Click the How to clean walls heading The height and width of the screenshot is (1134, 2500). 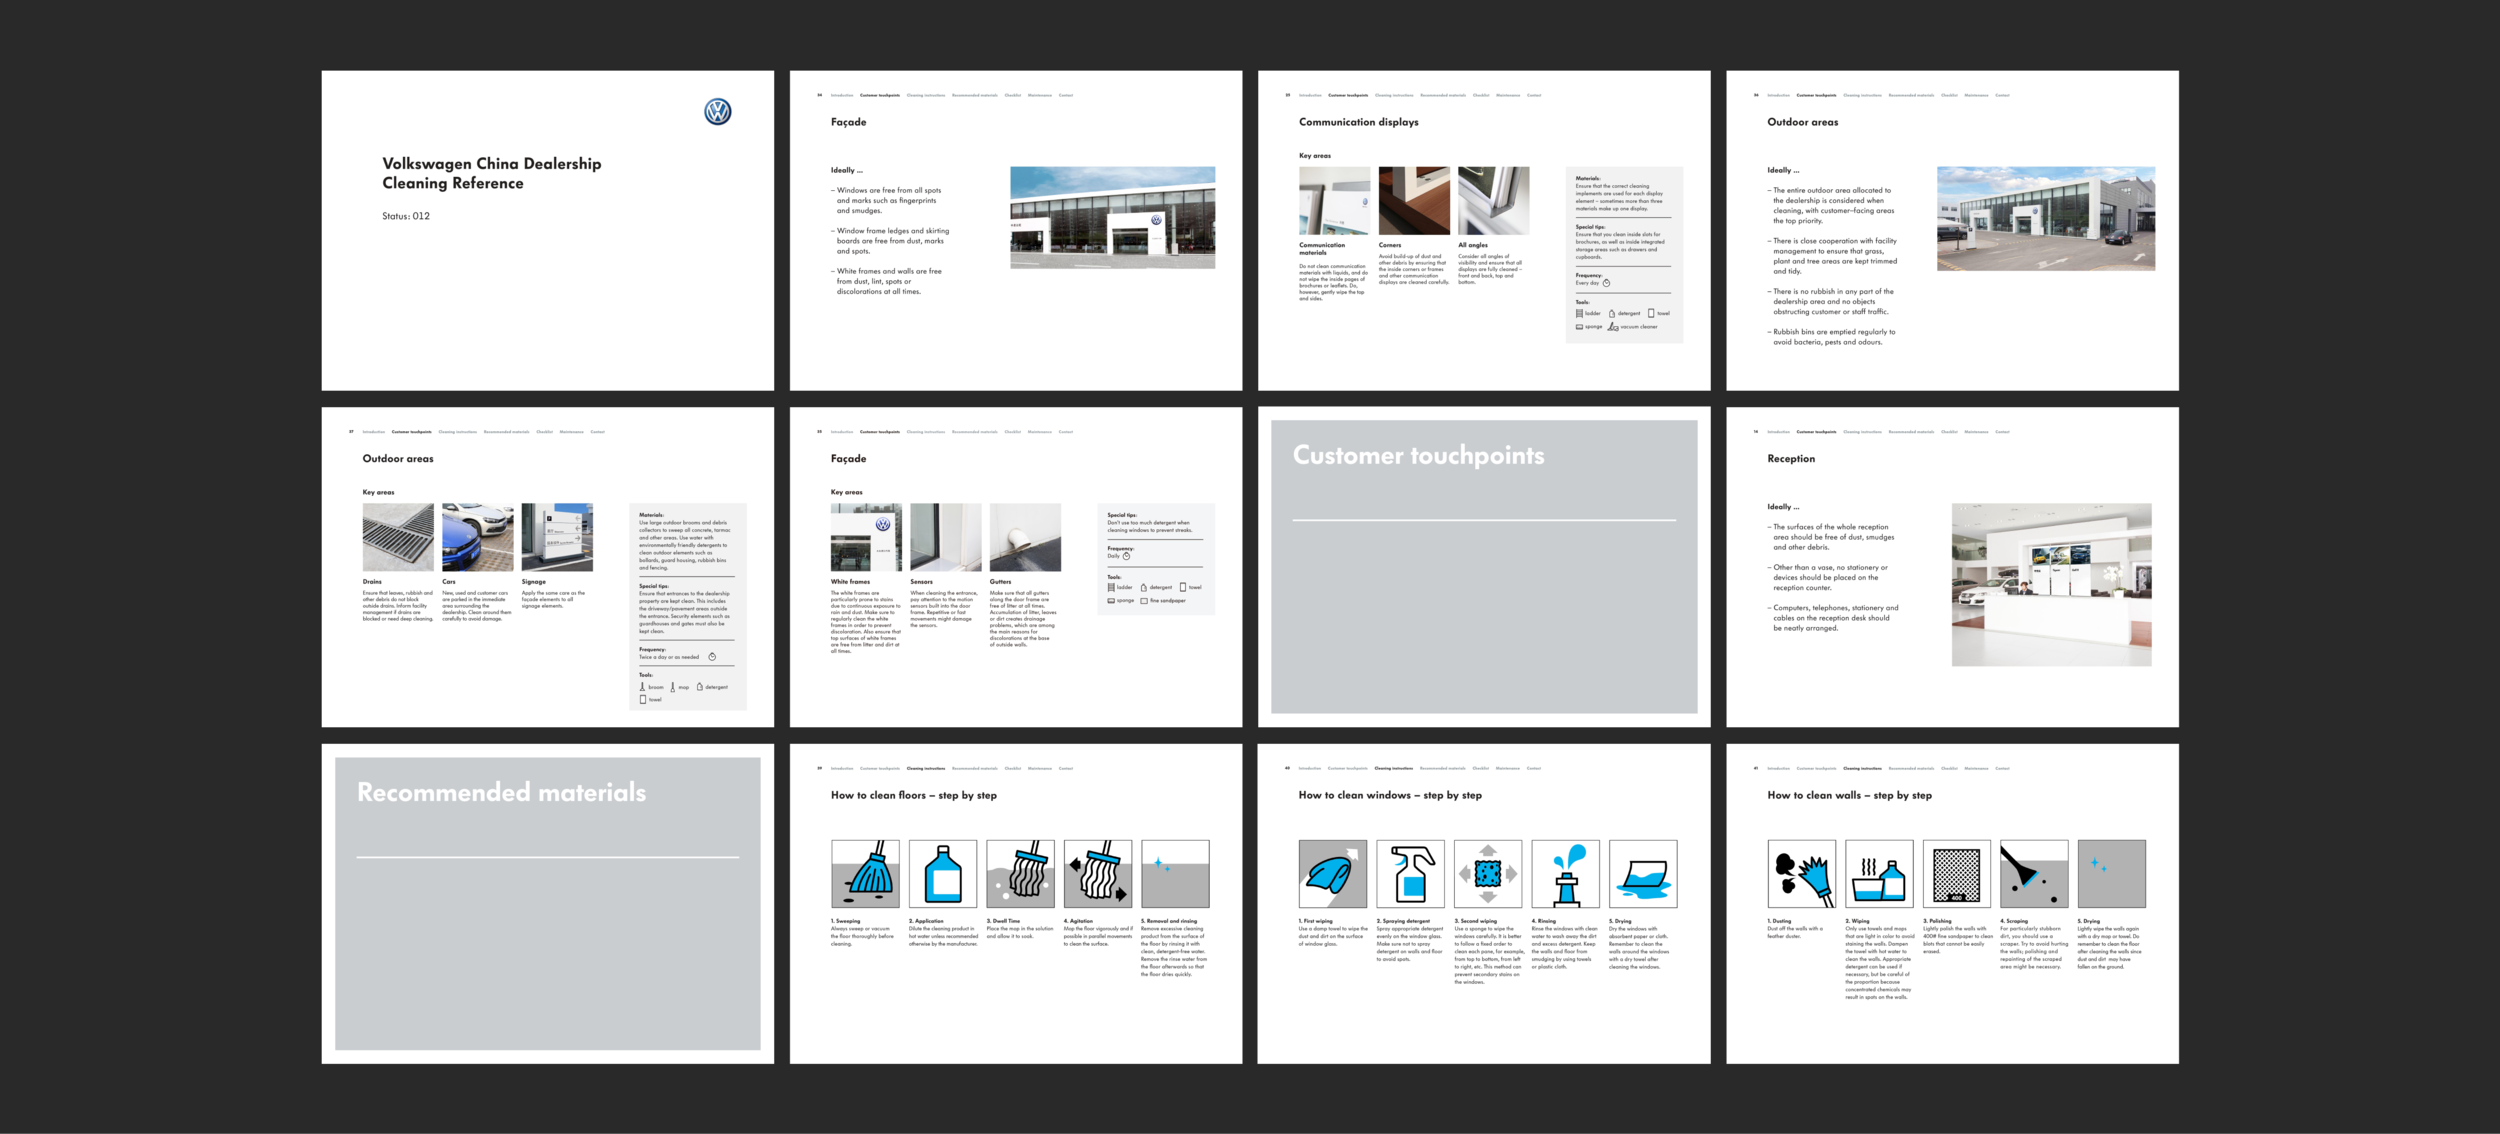click(x=1850, y=796)
